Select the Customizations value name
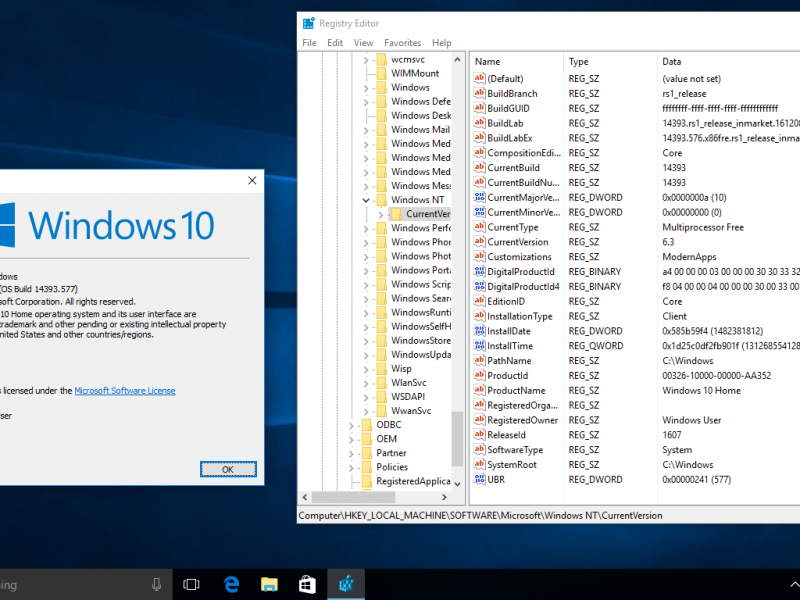Screen dimensions: 800x600 coord(519,257)
